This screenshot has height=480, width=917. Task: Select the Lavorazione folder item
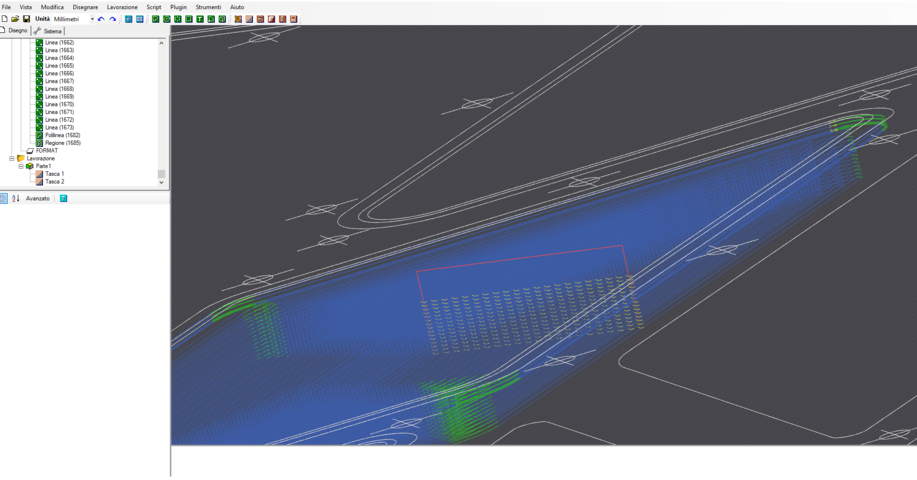40,158
